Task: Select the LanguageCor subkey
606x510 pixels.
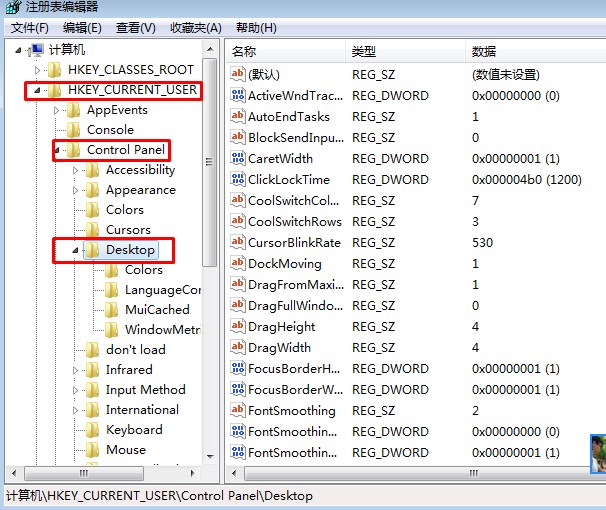Action: tap(163, 290)
